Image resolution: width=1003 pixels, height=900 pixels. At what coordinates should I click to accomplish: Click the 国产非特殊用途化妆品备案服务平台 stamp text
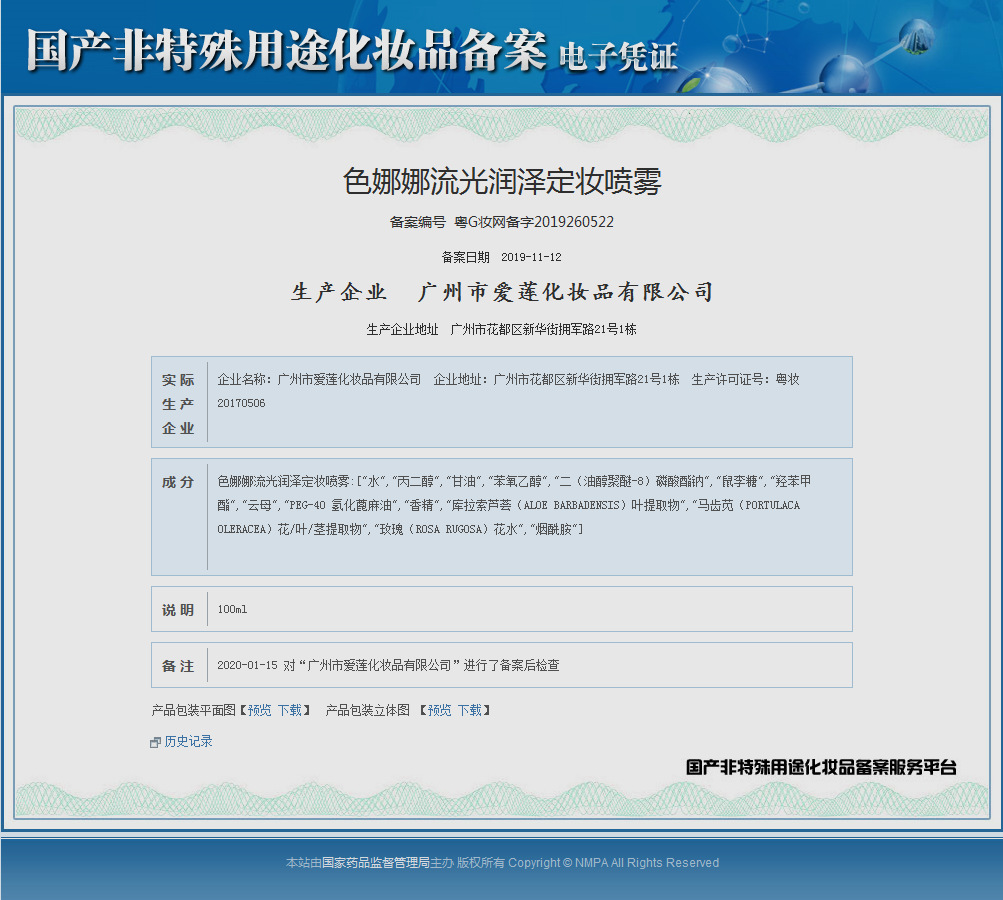click(821, 767)
